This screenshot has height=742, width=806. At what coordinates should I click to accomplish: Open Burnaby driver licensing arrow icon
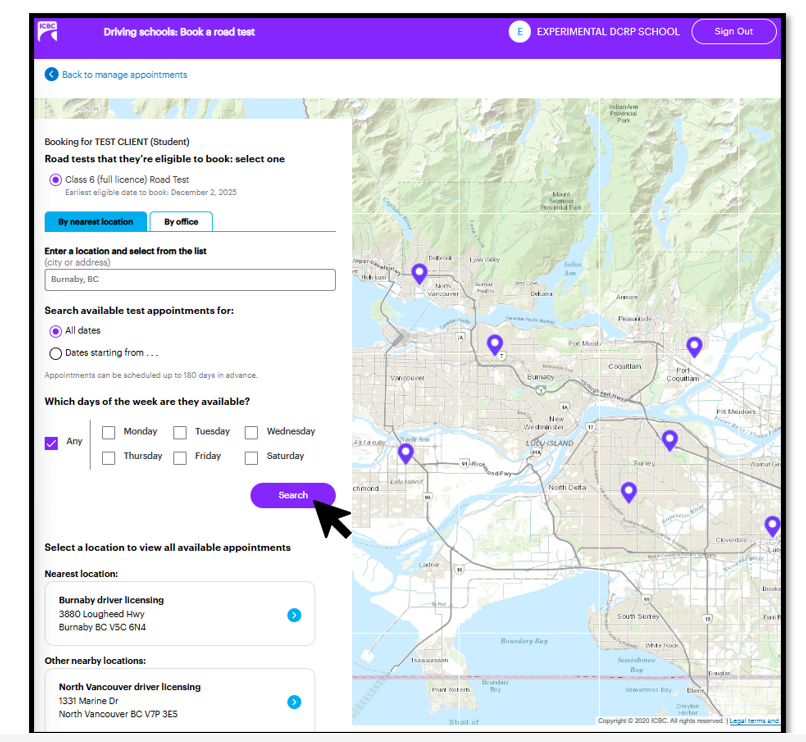click(294, 615)
